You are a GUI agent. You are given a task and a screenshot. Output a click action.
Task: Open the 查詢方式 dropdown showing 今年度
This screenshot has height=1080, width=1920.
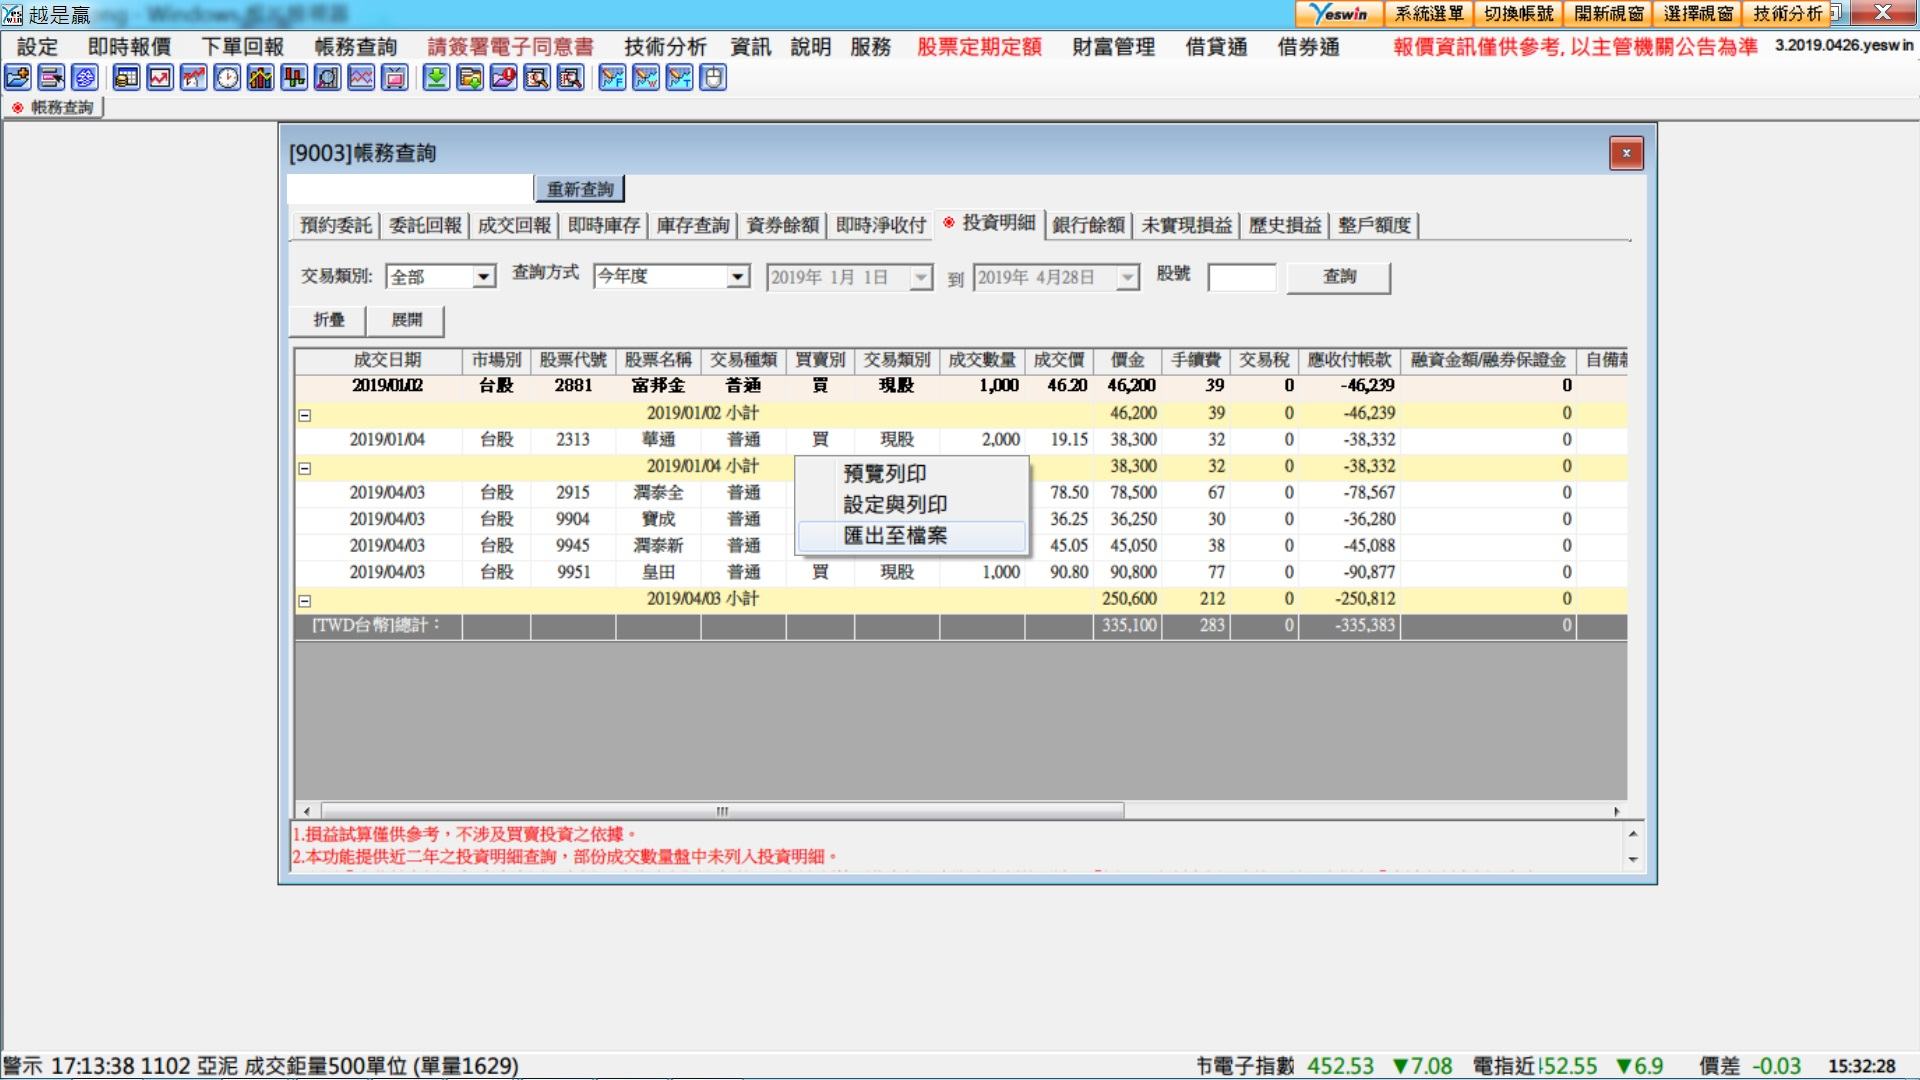coord(738,277)
